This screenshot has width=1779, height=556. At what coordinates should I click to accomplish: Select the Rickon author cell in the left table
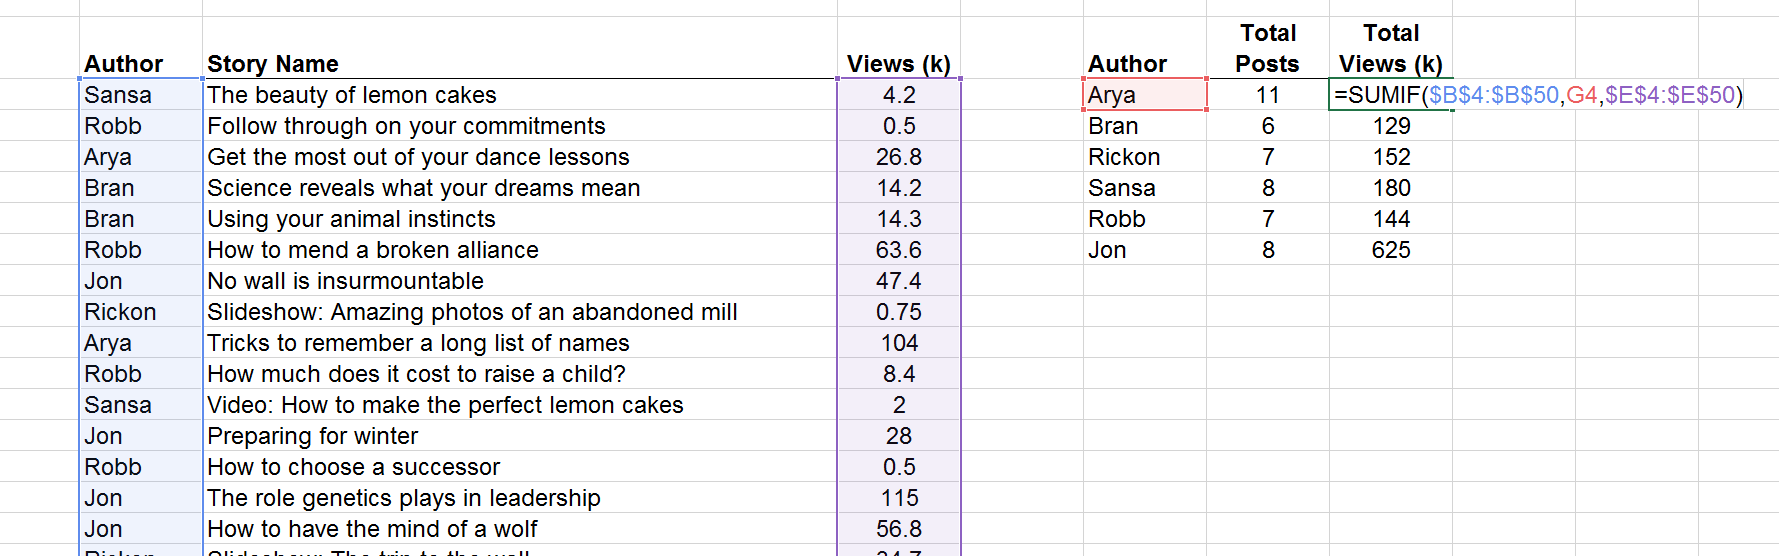point(140,312)
